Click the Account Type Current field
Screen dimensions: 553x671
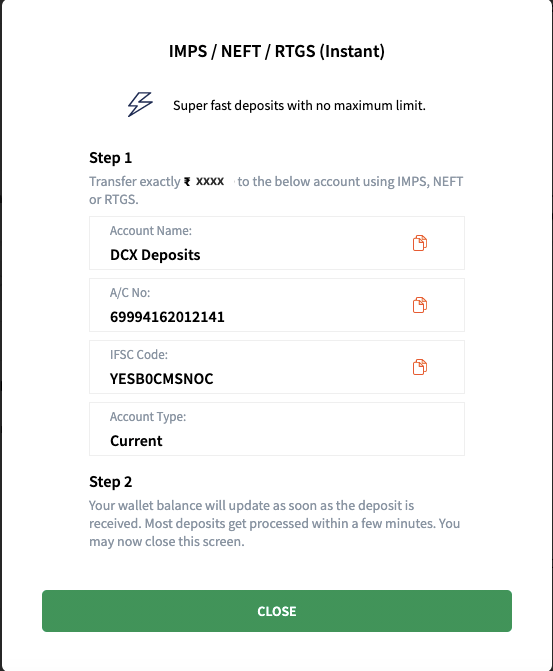[277, 429]
